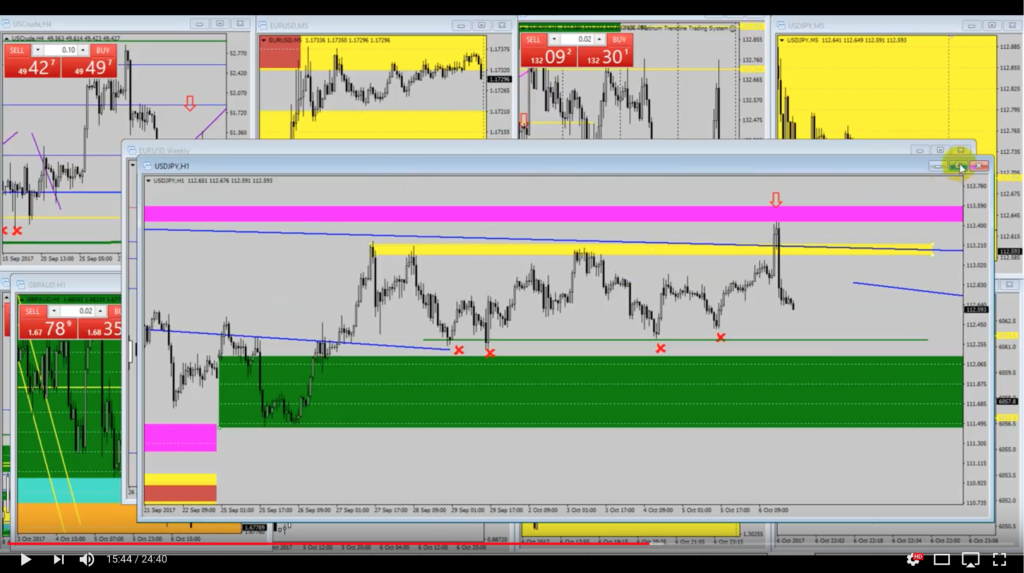Increase 0.02 lot size beside the 132.30 panel
The image size is (1024, 573).
click(599, 40)
